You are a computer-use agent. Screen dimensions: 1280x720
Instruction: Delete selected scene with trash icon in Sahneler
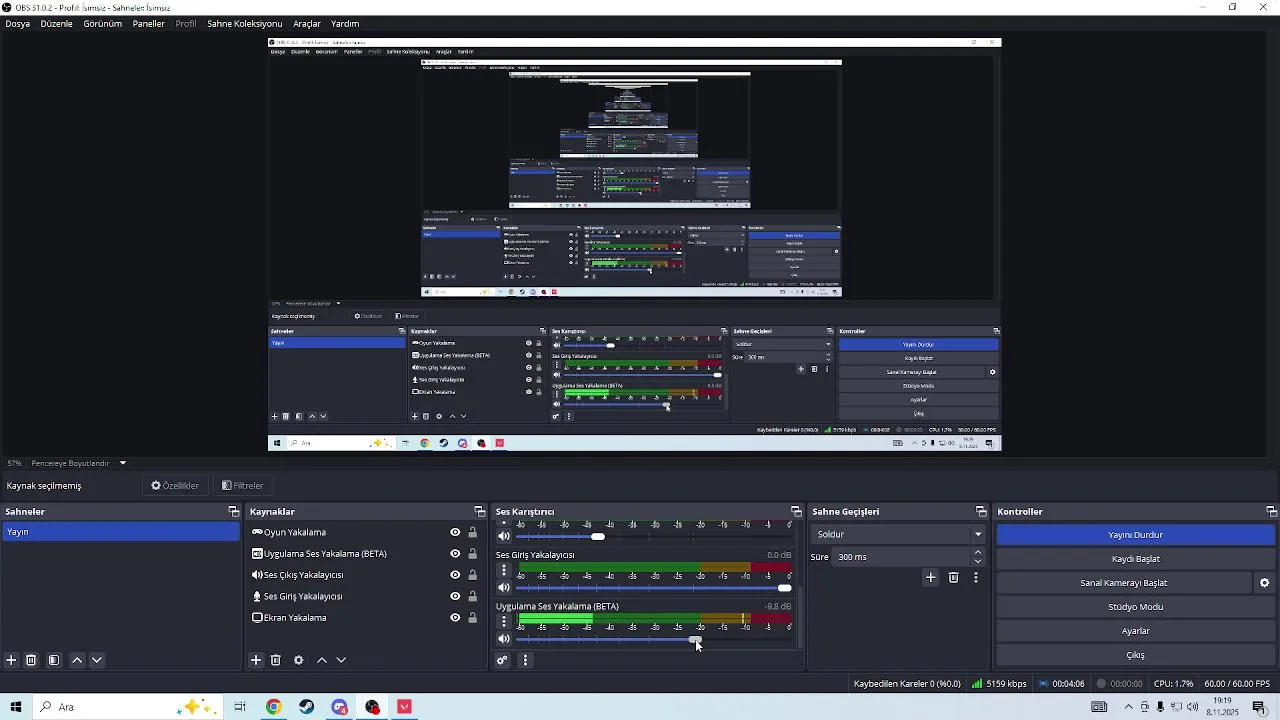point(31,660)
